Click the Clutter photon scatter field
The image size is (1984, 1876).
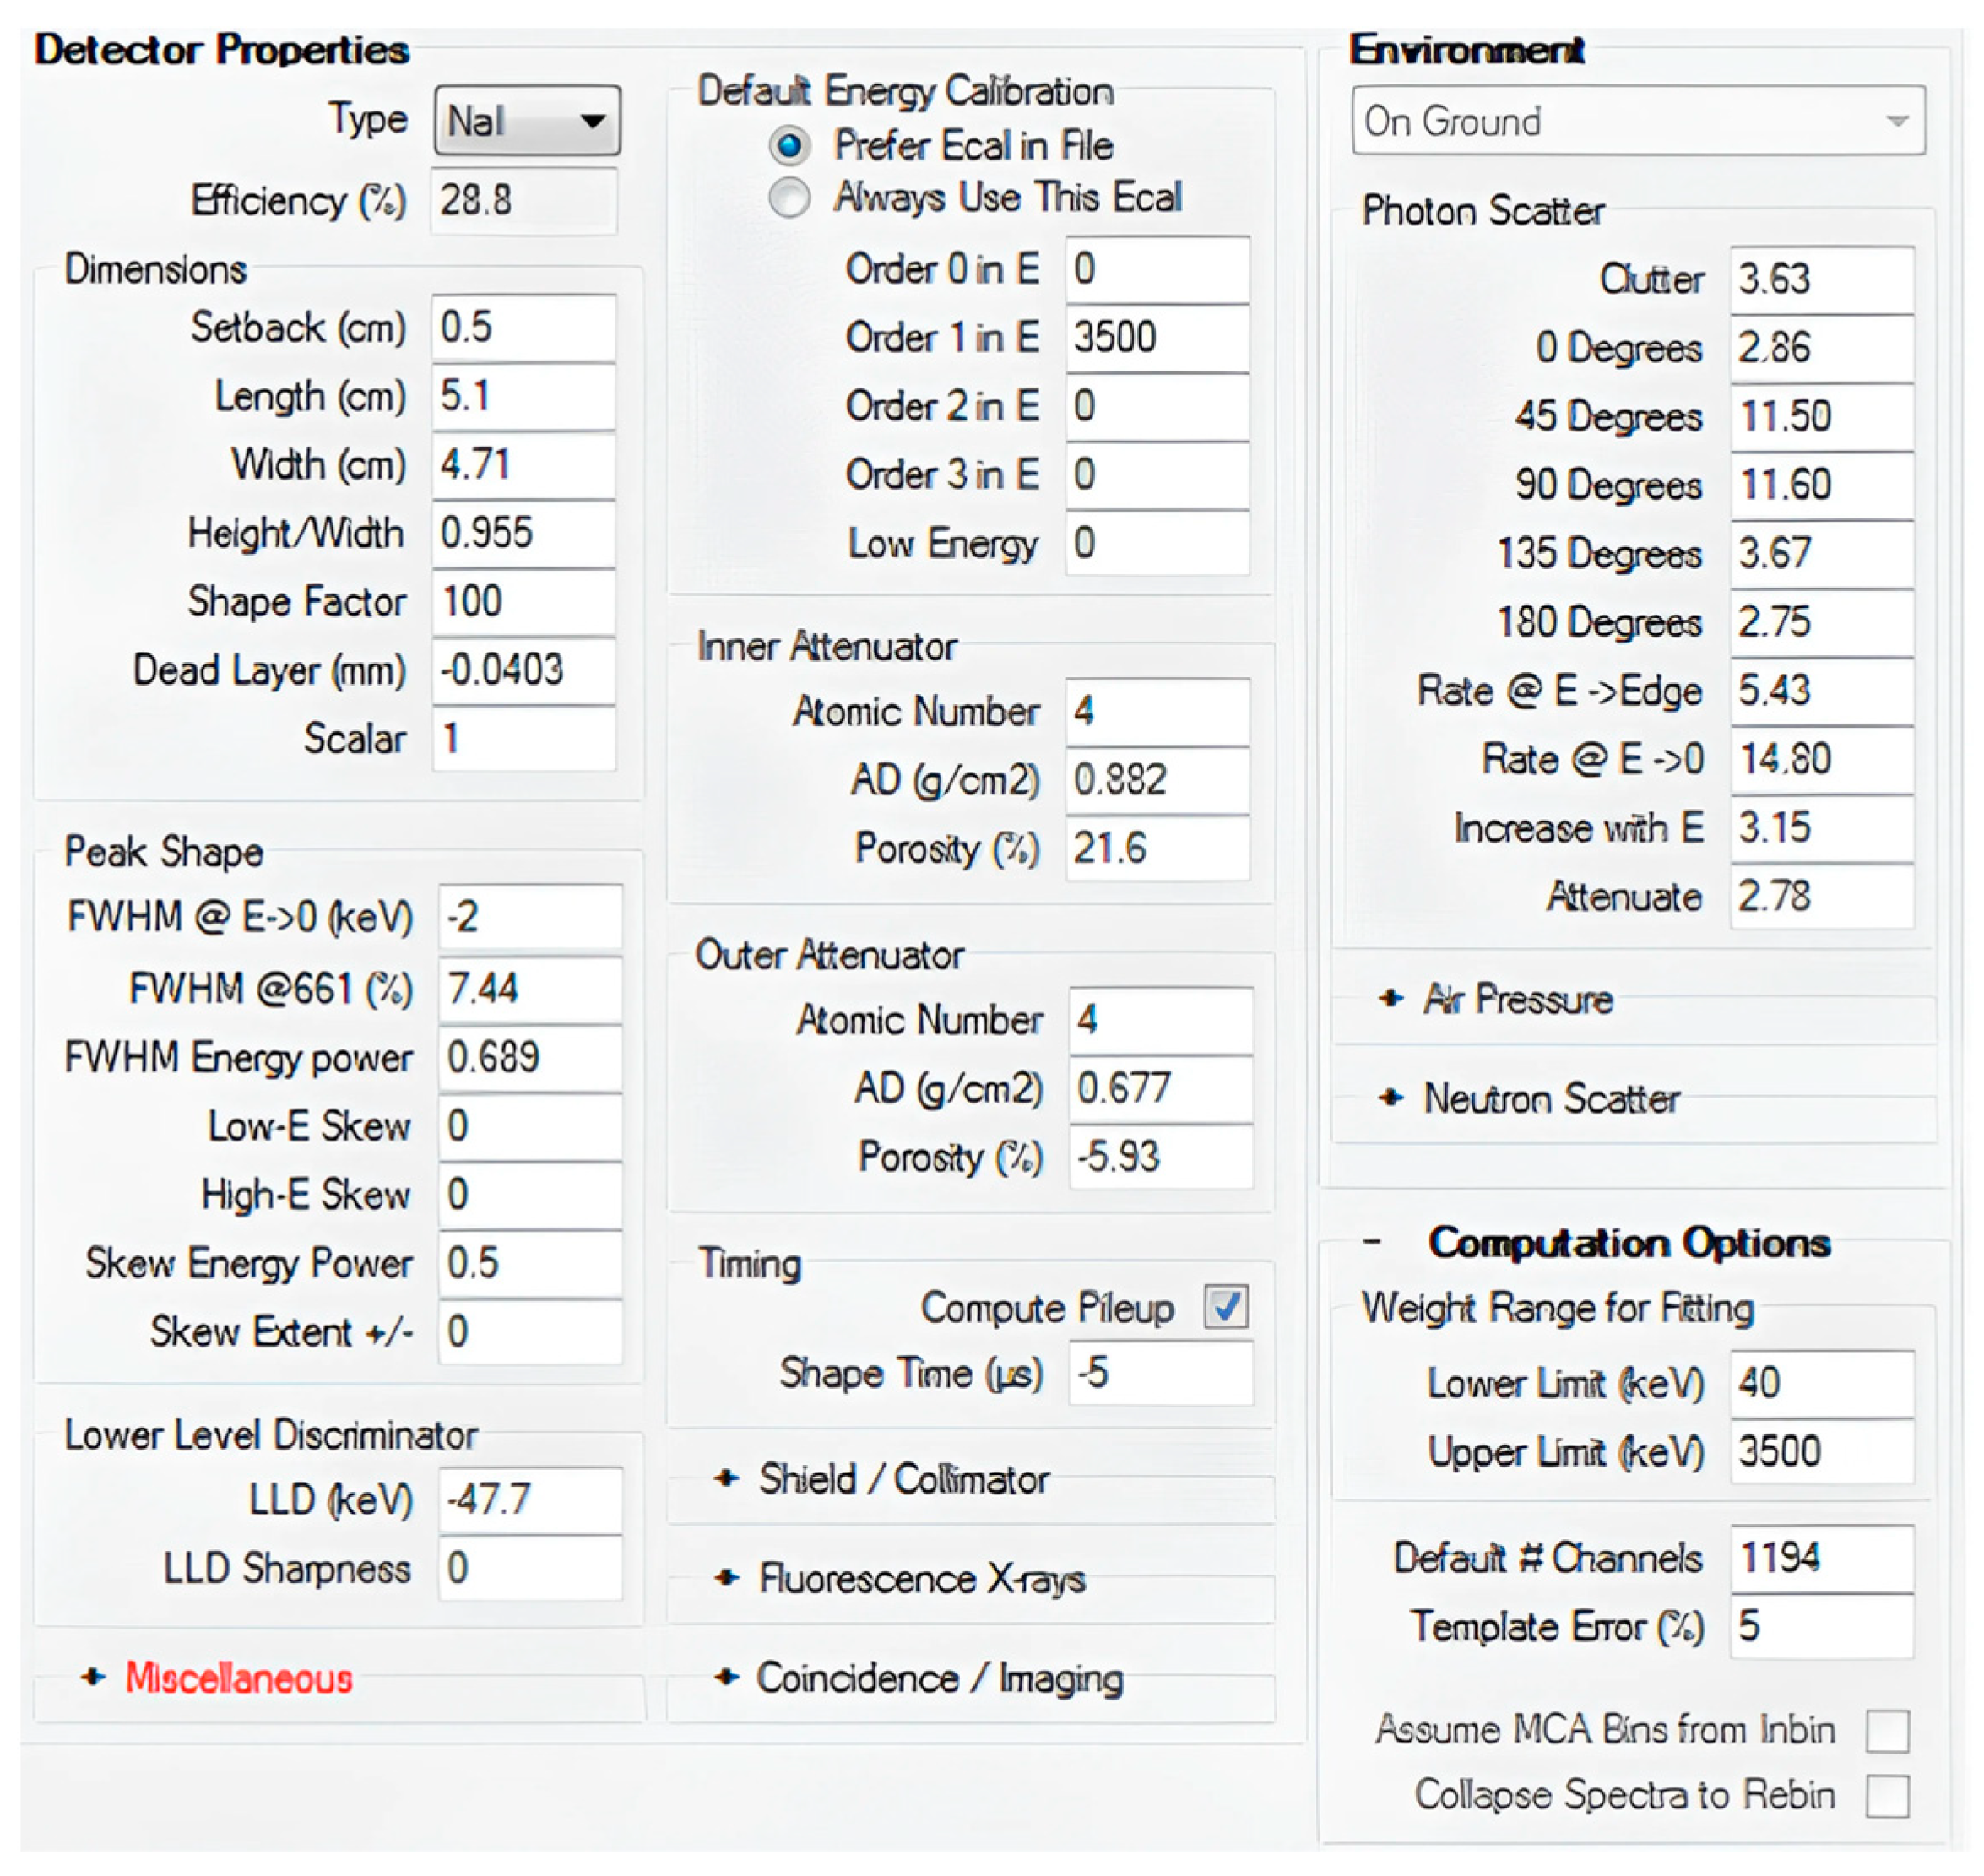click(x=1821, y=279)
